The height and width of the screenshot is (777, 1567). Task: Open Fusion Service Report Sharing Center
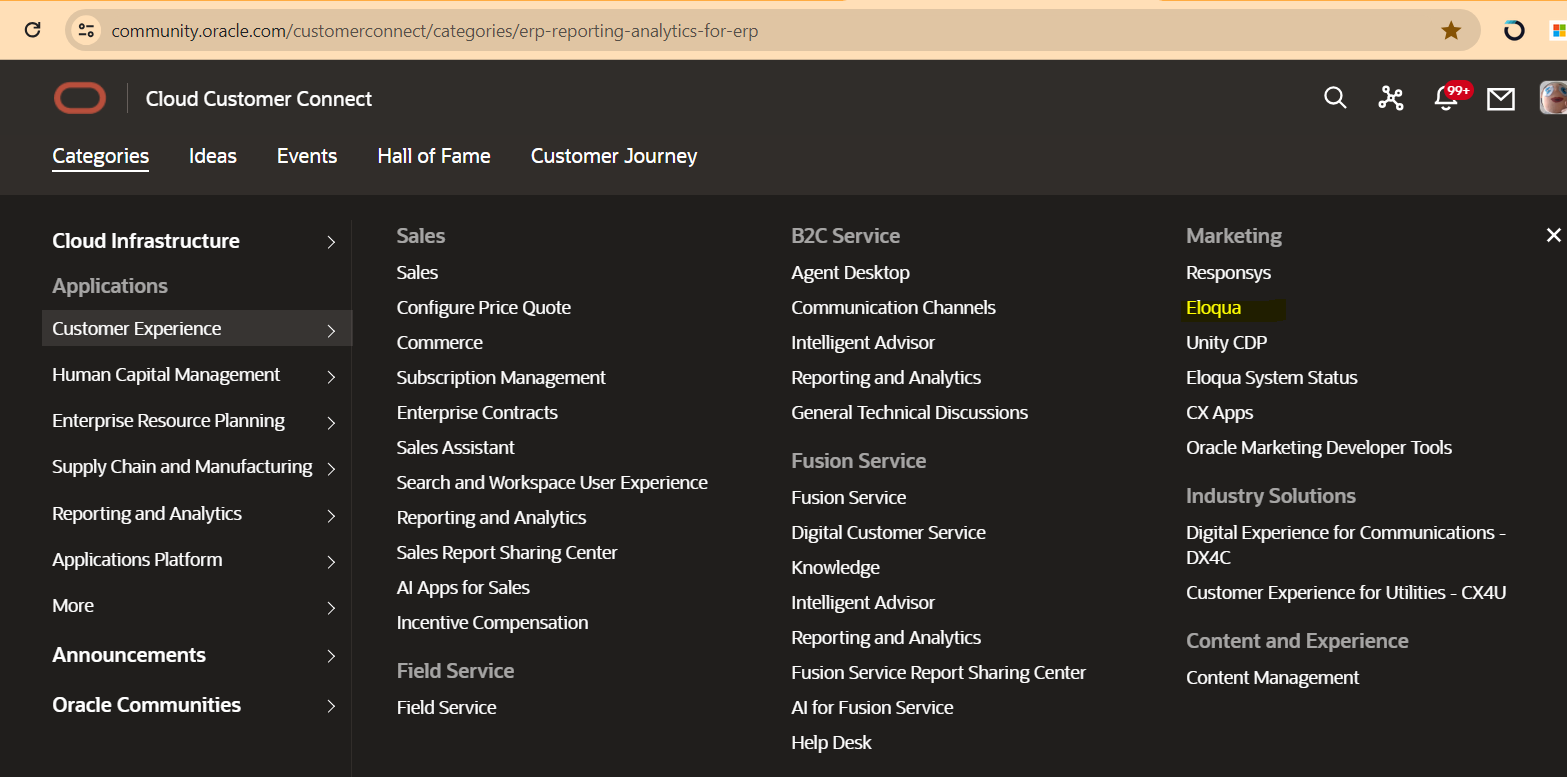point(939,672)
